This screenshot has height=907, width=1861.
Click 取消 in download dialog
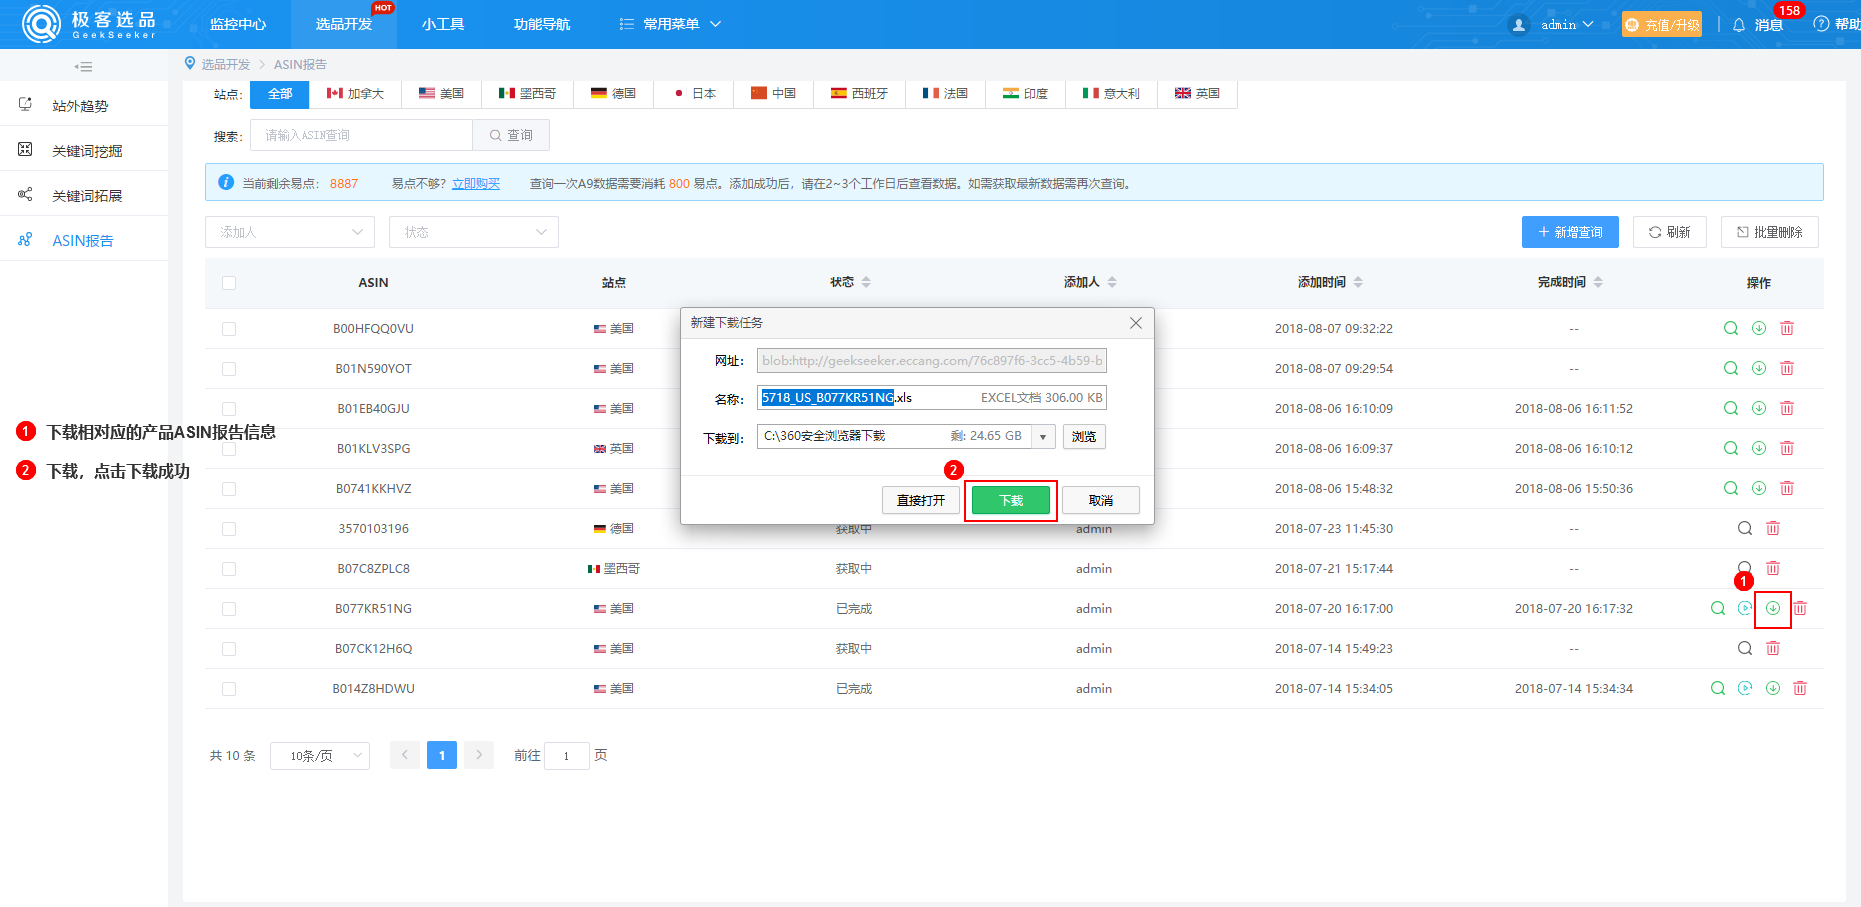click(x=1101, y=500)
